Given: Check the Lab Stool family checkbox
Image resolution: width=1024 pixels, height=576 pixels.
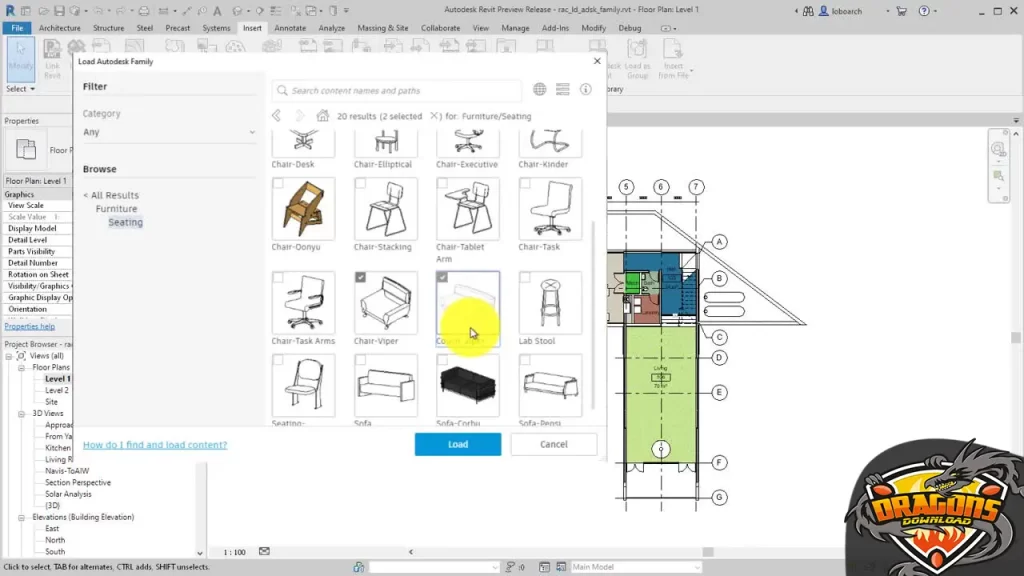Looking at the screenshot, I should [x=525, y=277].
